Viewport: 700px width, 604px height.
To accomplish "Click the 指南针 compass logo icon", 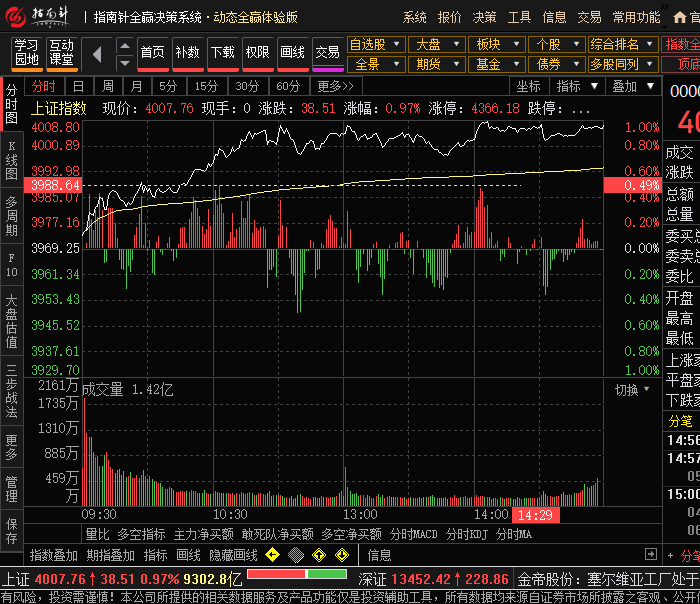I will (x=16, y=17).
